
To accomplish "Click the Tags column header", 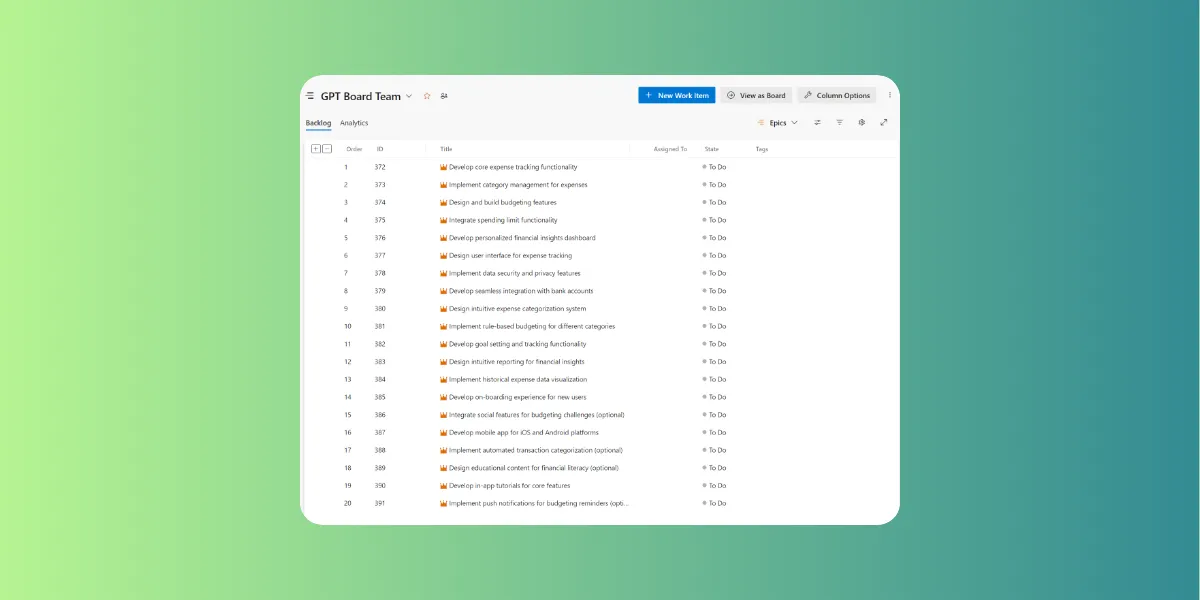I will coord(762,149).
